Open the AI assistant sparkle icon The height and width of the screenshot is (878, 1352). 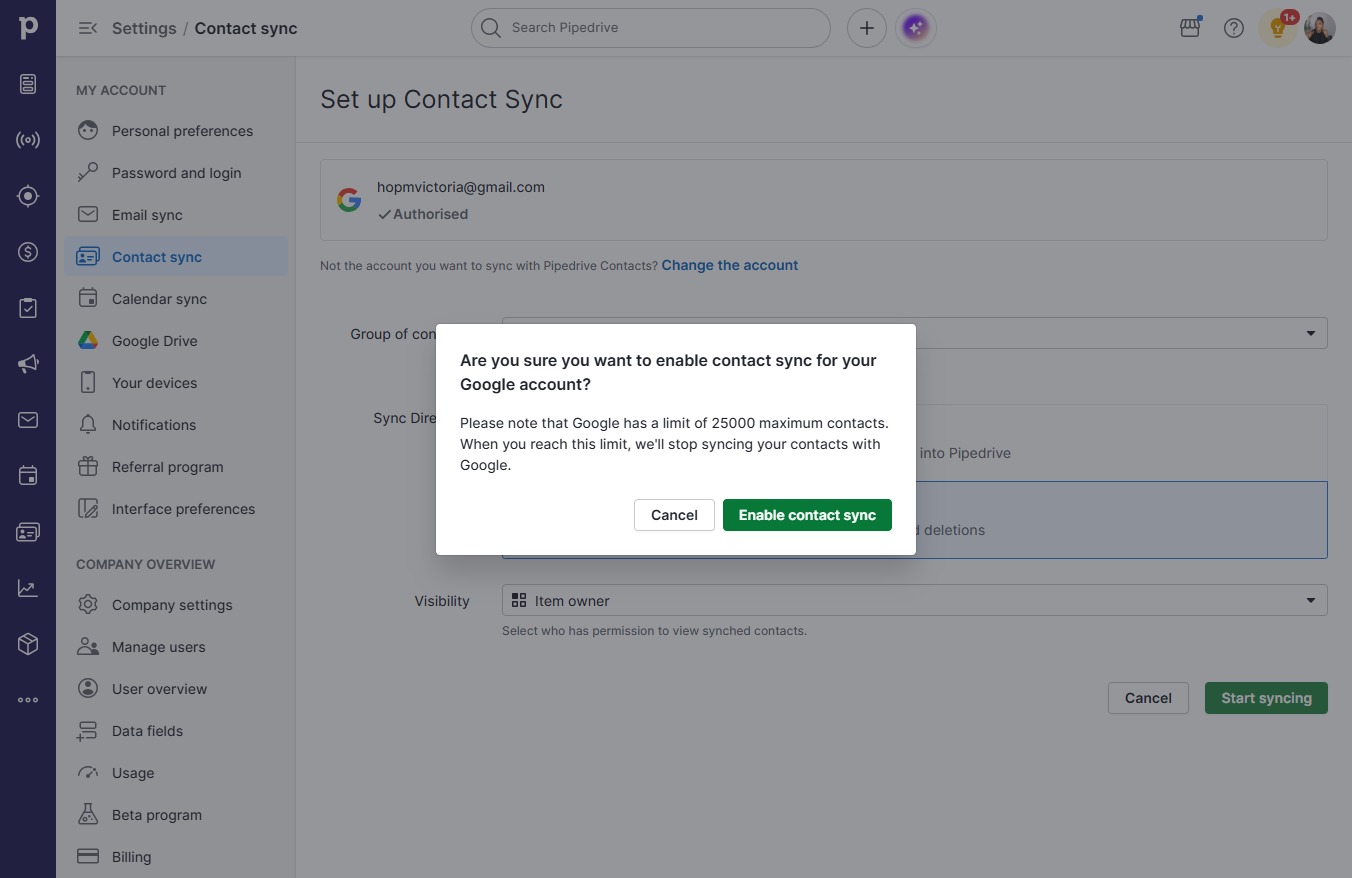point(916,28)
